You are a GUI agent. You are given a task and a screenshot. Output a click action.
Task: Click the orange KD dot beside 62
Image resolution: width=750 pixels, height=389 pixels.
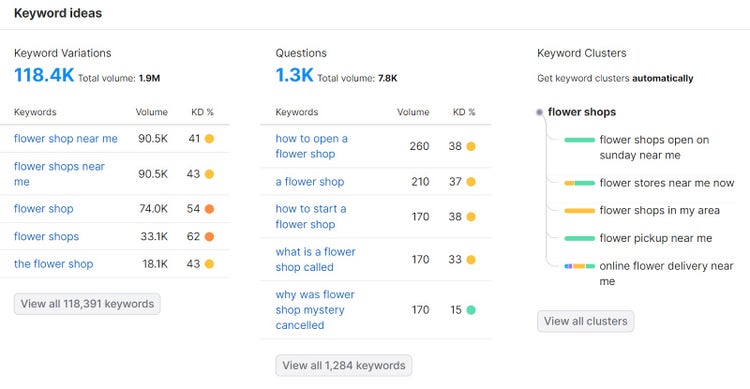coord(209,236)
